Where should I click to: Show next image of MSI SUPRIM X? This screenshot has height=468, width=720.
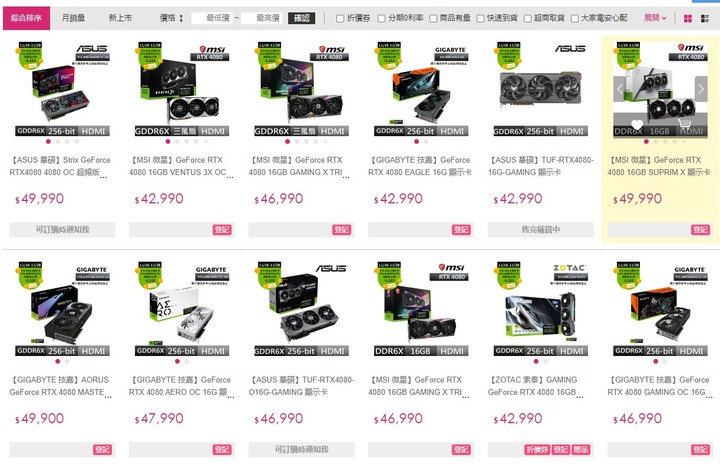coord(701,89)
